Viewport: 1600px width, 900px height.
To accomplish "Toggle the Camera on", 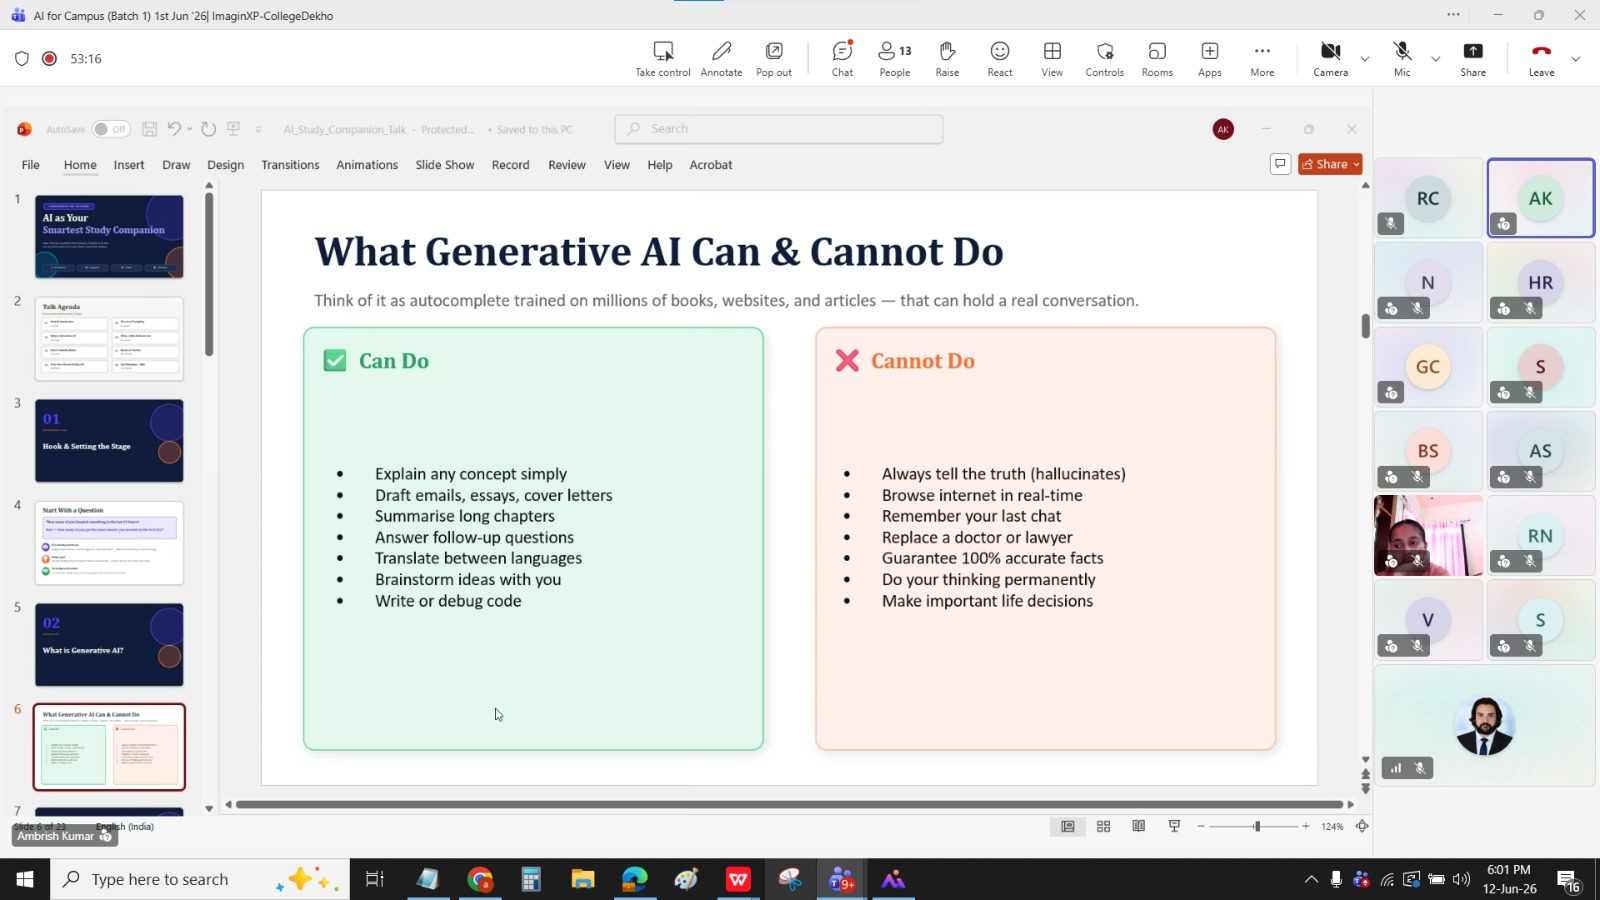I will tap(1330, 59).
